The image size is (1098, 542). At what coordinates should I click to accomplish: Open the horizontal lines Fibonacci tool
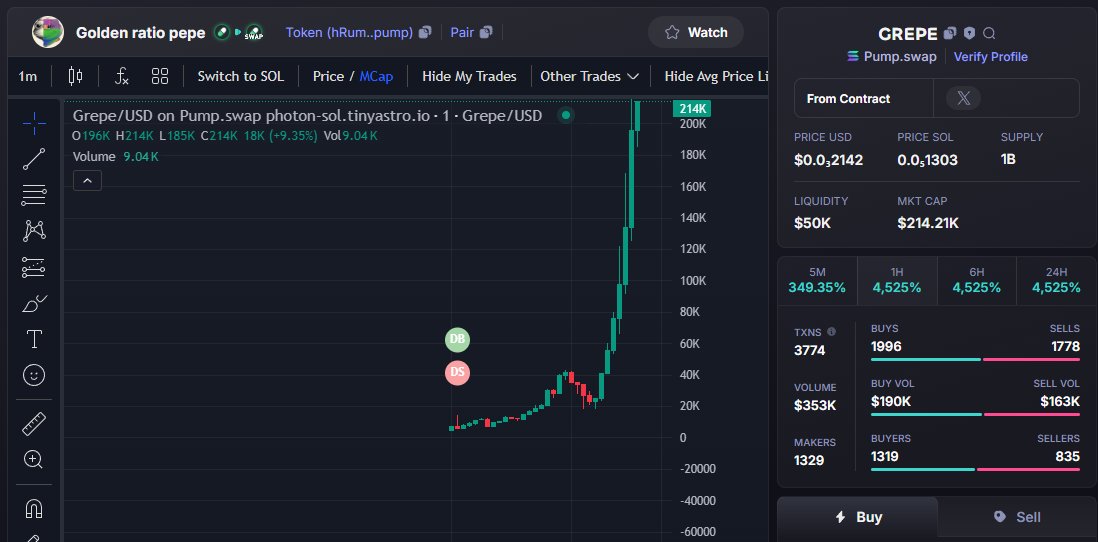34,195
